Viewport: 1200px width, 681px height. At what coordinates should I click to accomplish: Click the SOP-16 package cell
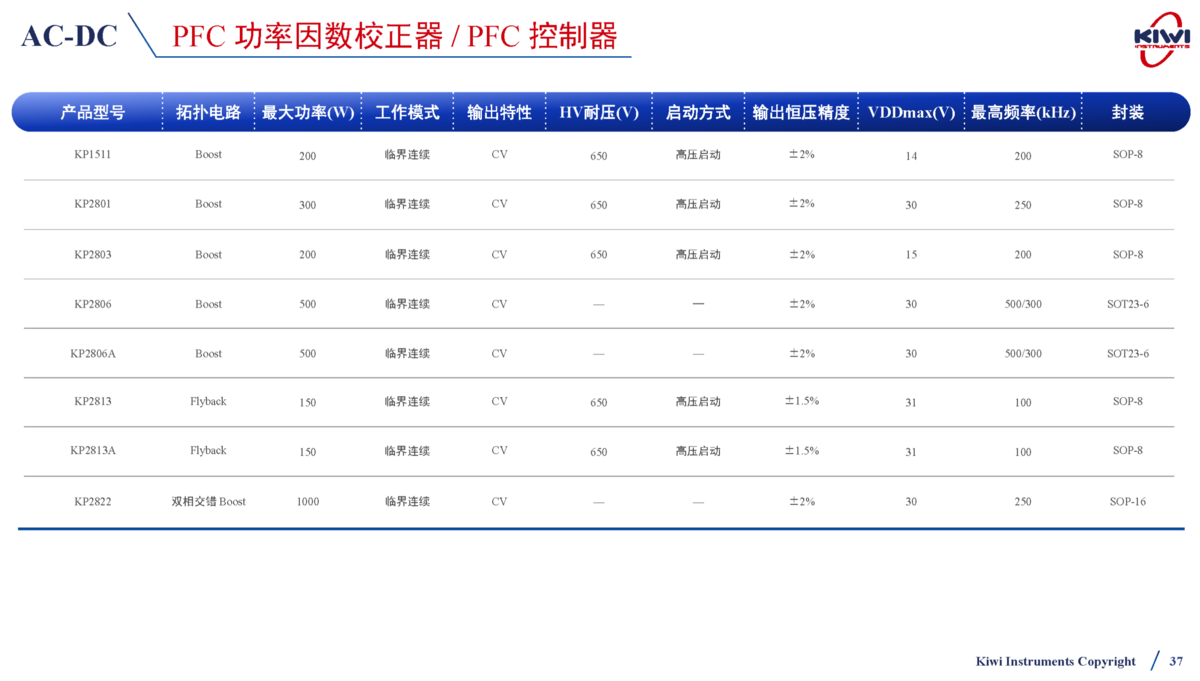[x=1128, y=501]
